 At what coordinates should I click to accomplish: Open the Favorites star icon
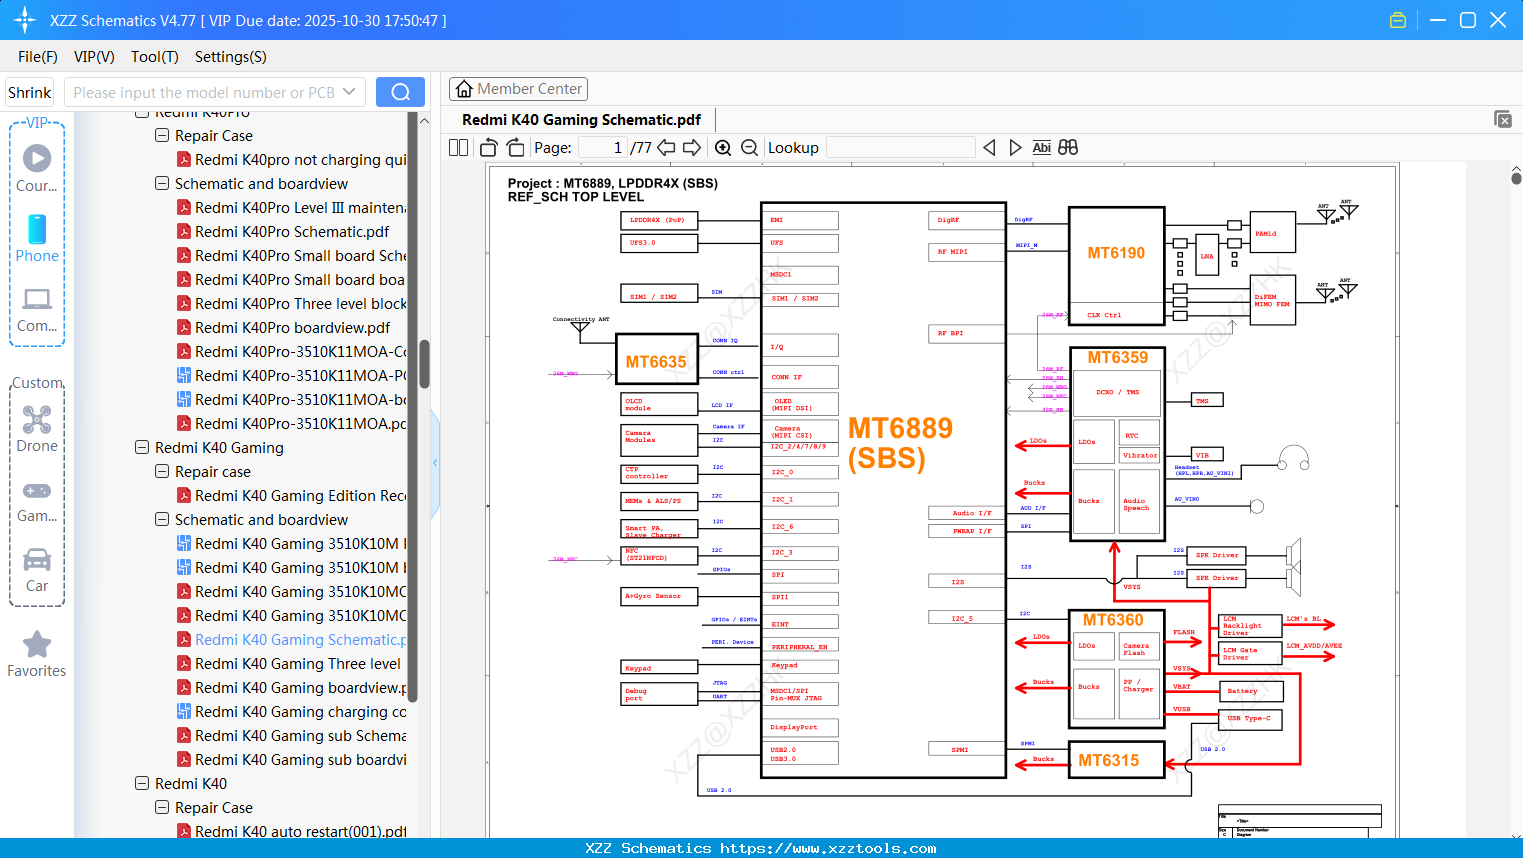37,643
